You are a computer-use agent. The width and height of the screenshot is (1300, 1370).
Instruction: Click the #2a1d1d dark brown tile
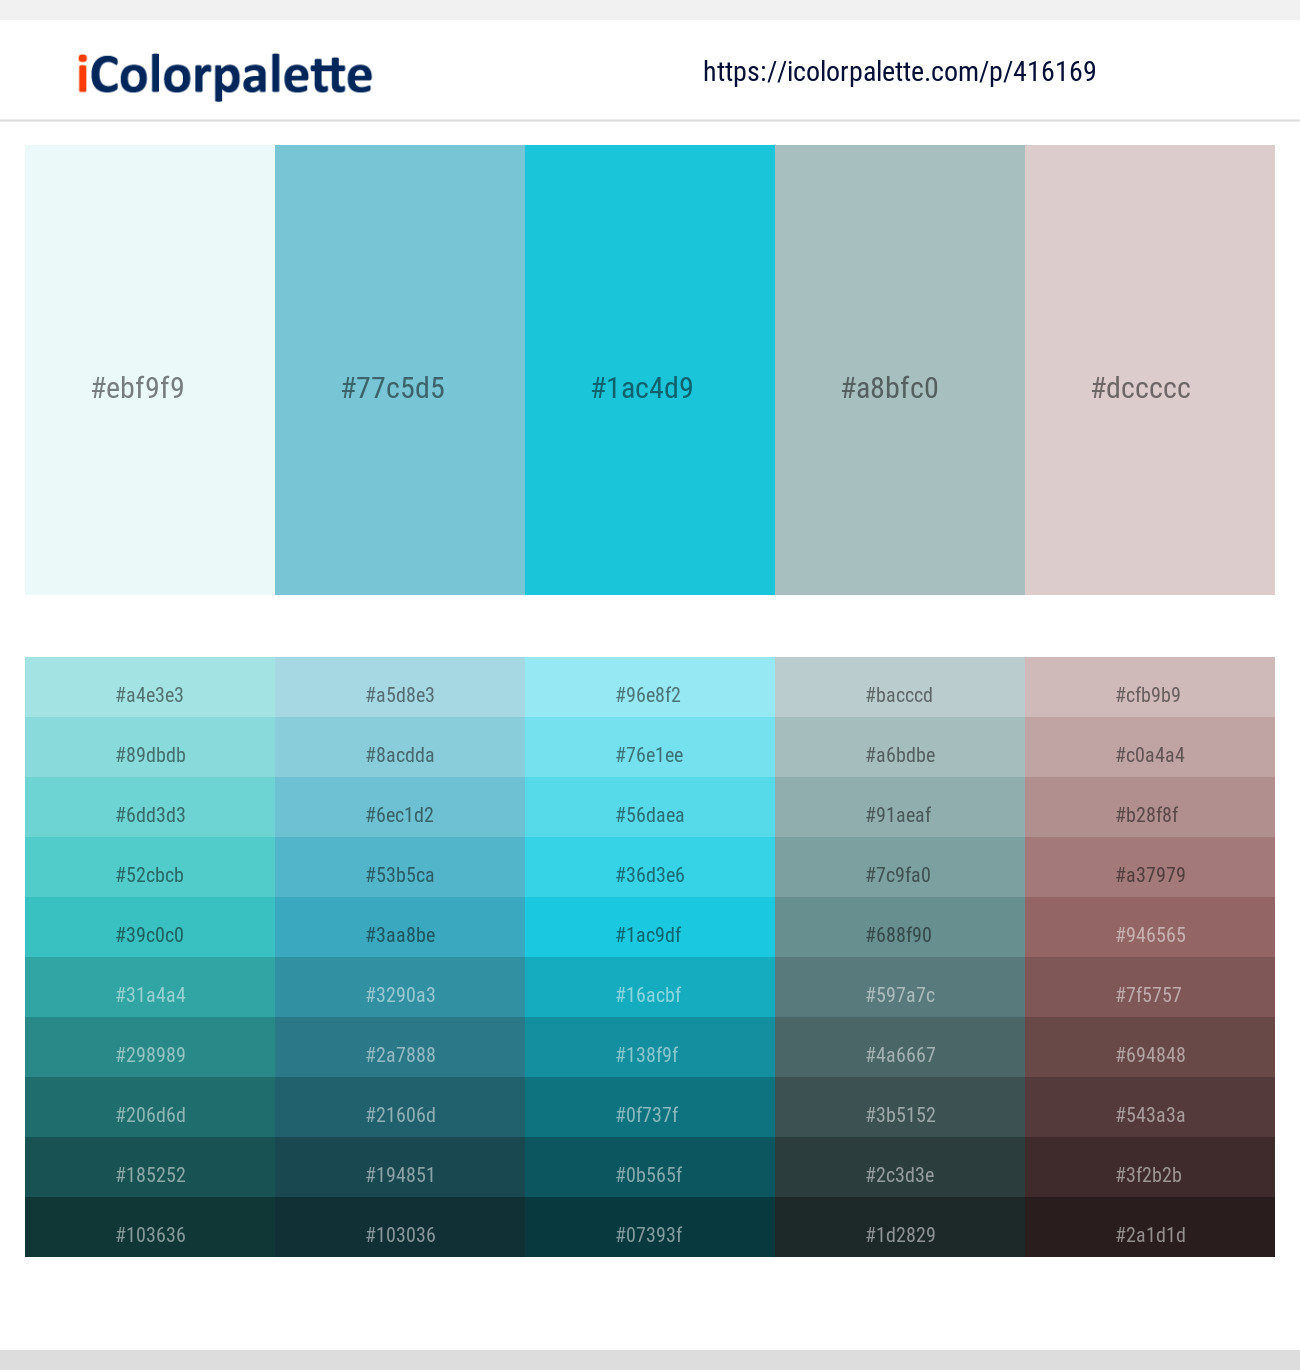click(x=1149, y=1234)
